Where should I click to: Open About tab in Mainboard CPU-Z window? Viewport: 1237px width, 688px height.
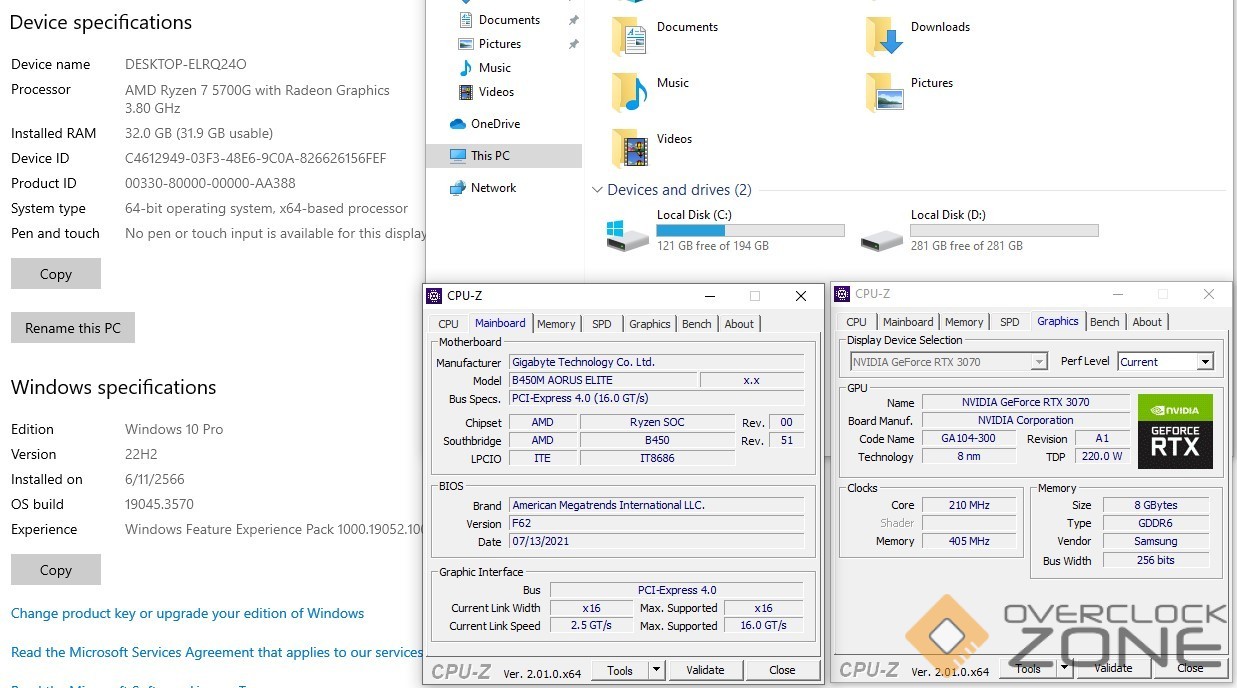[740, 324]
